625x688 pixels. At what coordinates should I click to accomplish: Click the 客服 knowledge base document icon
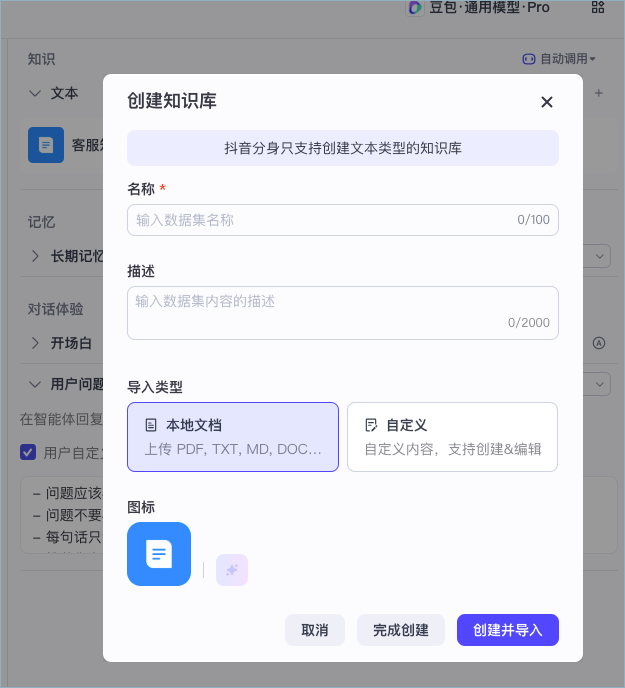click(46, 145)
